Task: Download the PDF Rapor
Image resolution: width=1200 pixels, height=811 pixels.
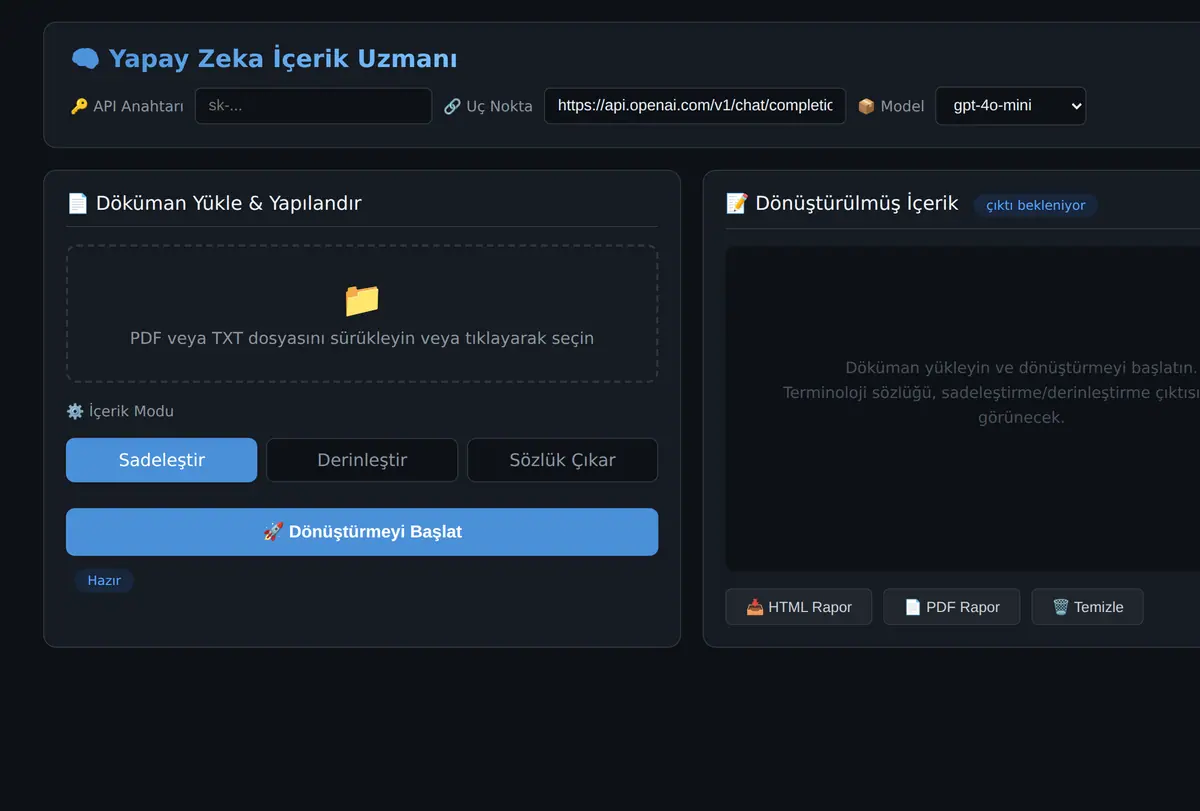Action: 951,607
